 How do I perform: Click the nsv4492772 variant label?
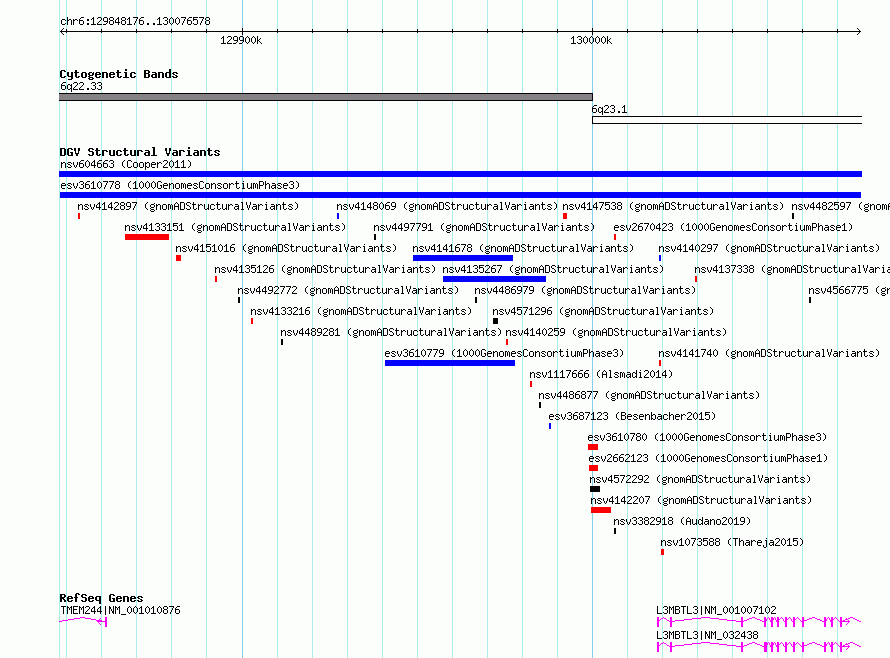click(x=348, y=290)
